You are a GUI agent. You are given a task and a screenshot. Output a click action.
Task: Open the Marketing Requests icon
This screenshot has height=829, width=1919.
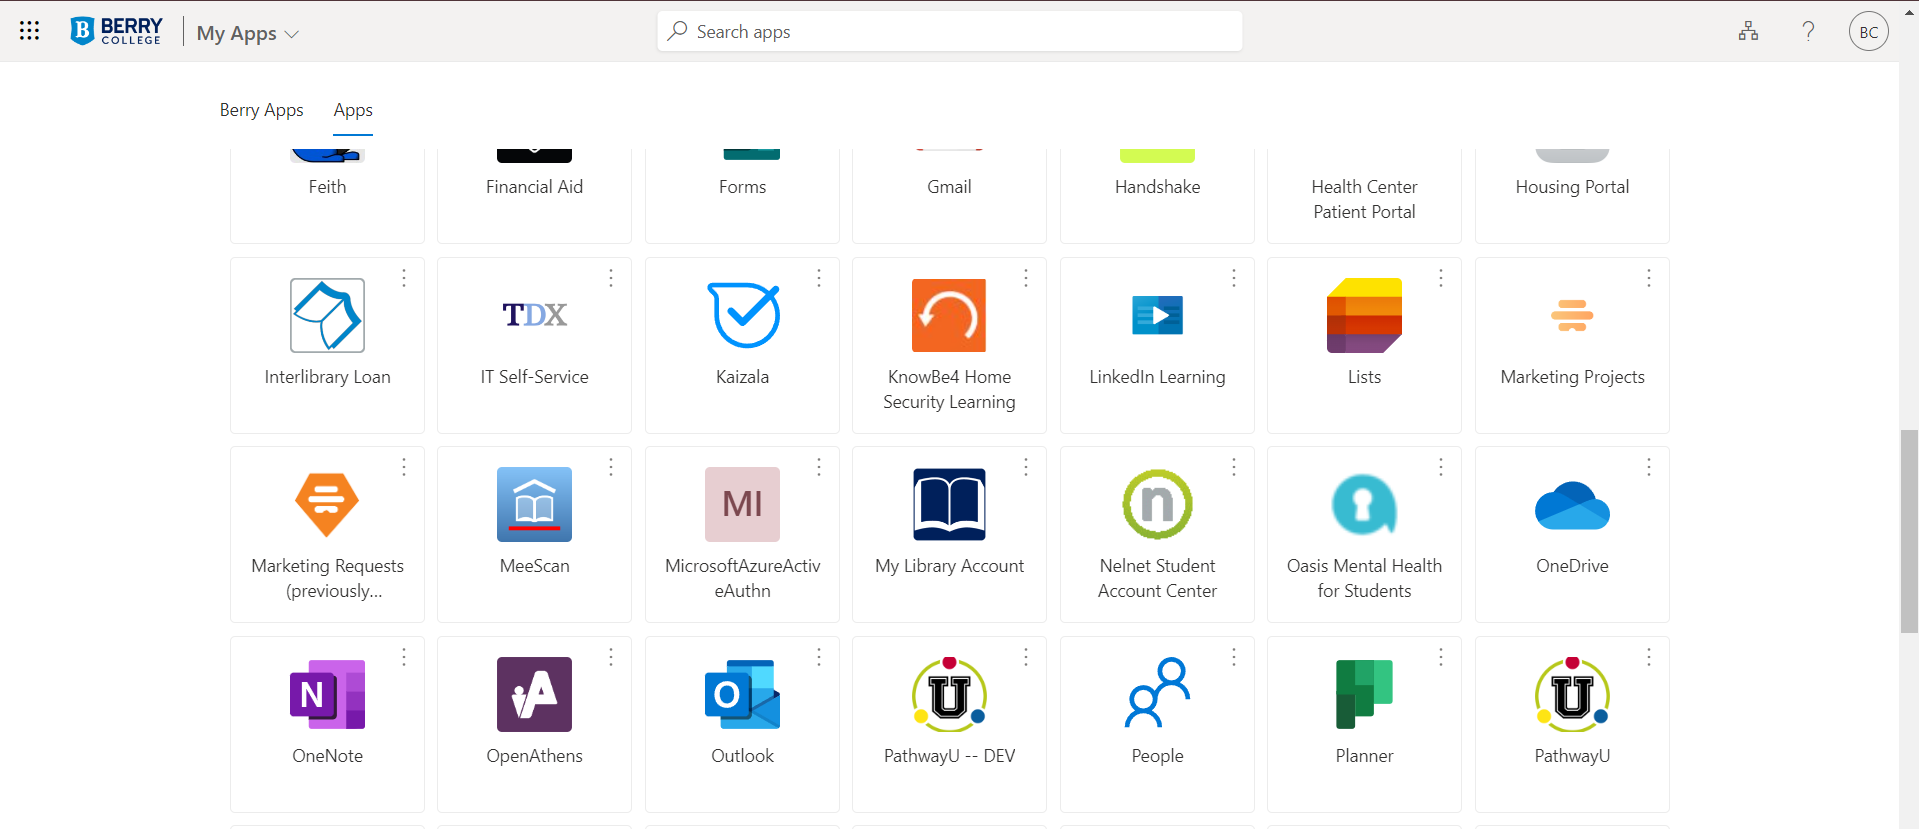[327, 504]
